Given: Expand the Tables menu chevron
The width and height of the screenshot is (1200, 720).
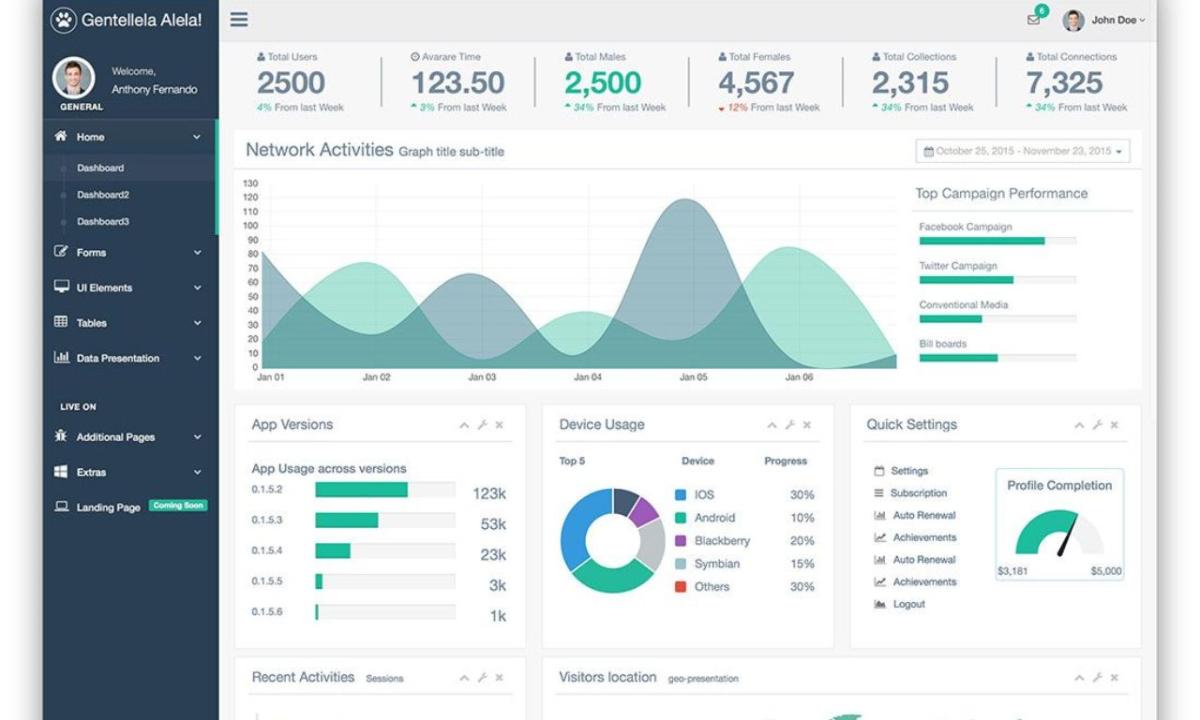Looking at the screenshot, I should pos(197,323).
